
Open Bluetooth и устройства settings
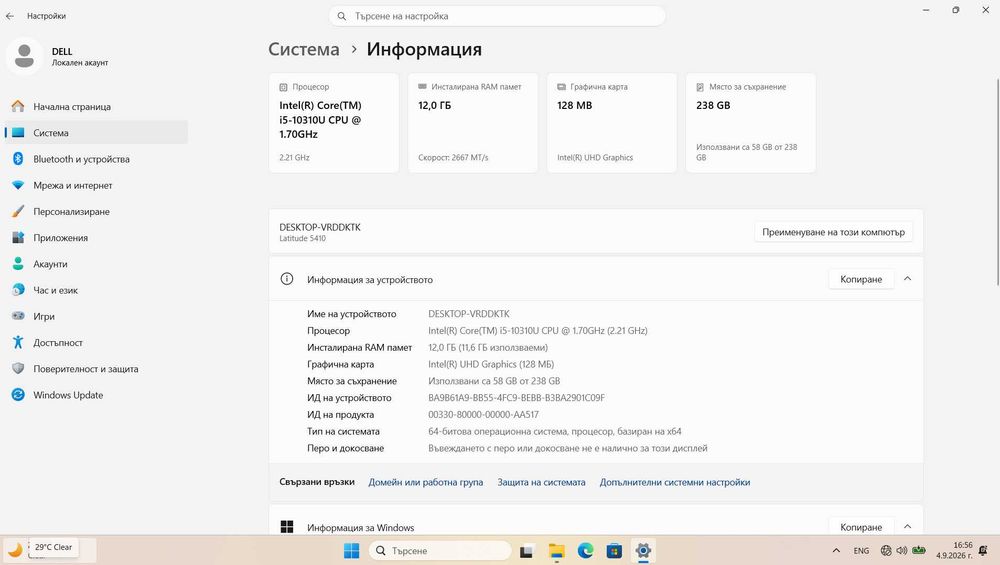coord(96,159)
